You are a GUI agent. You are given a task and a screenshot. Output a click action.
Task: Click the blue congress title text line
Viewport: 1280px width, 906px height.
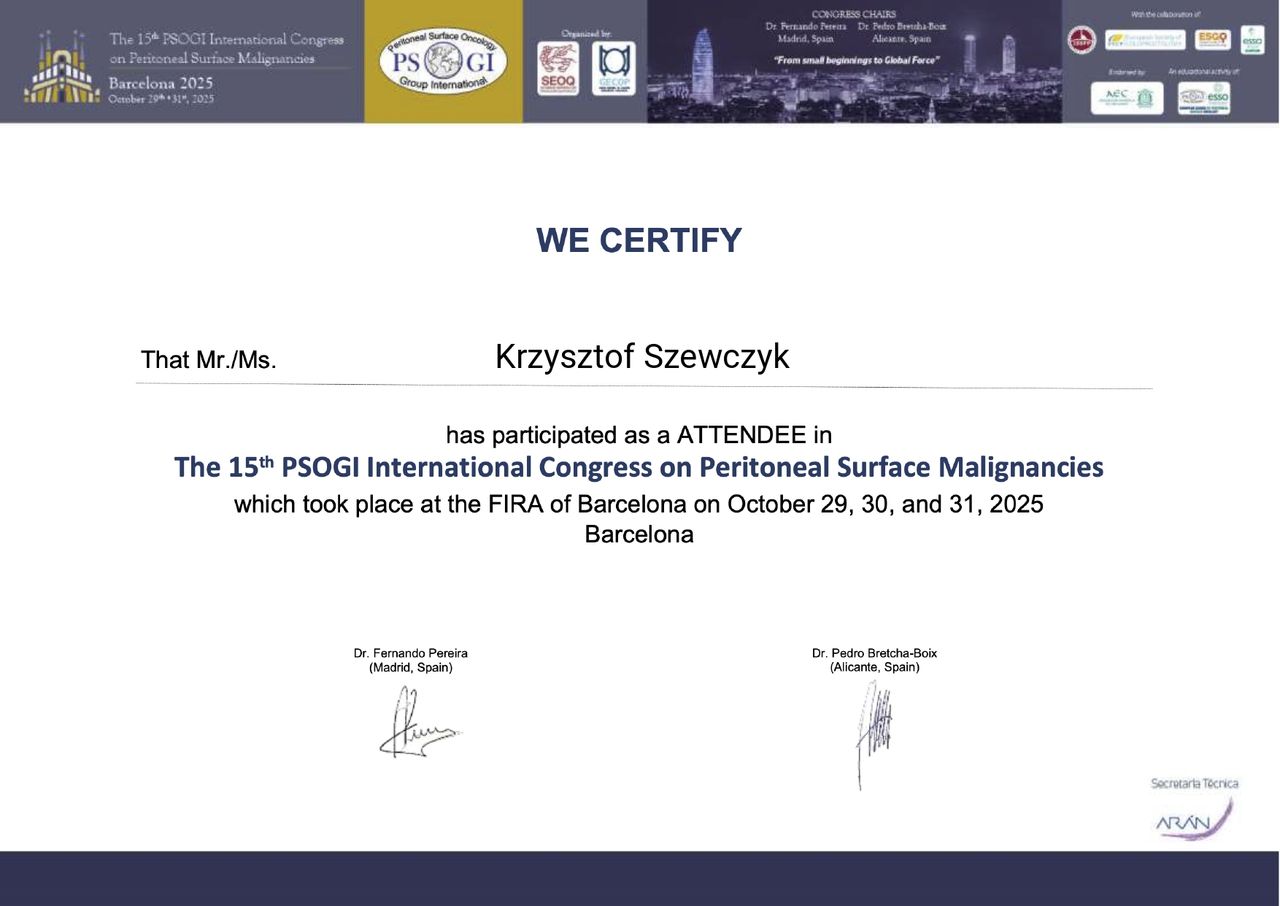[638, 467]
